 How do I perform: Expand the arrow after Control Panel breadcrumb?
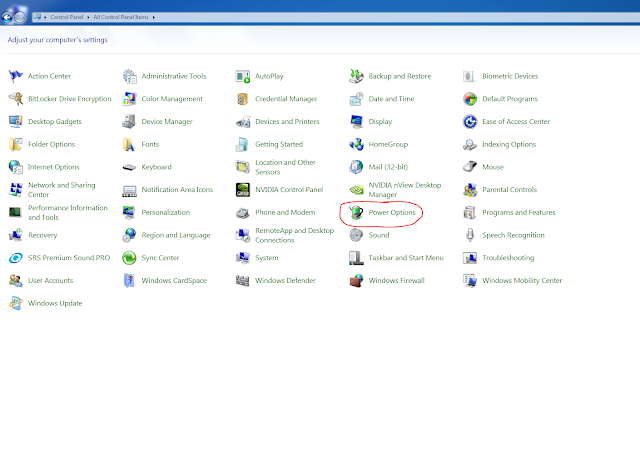click(88, 17)
